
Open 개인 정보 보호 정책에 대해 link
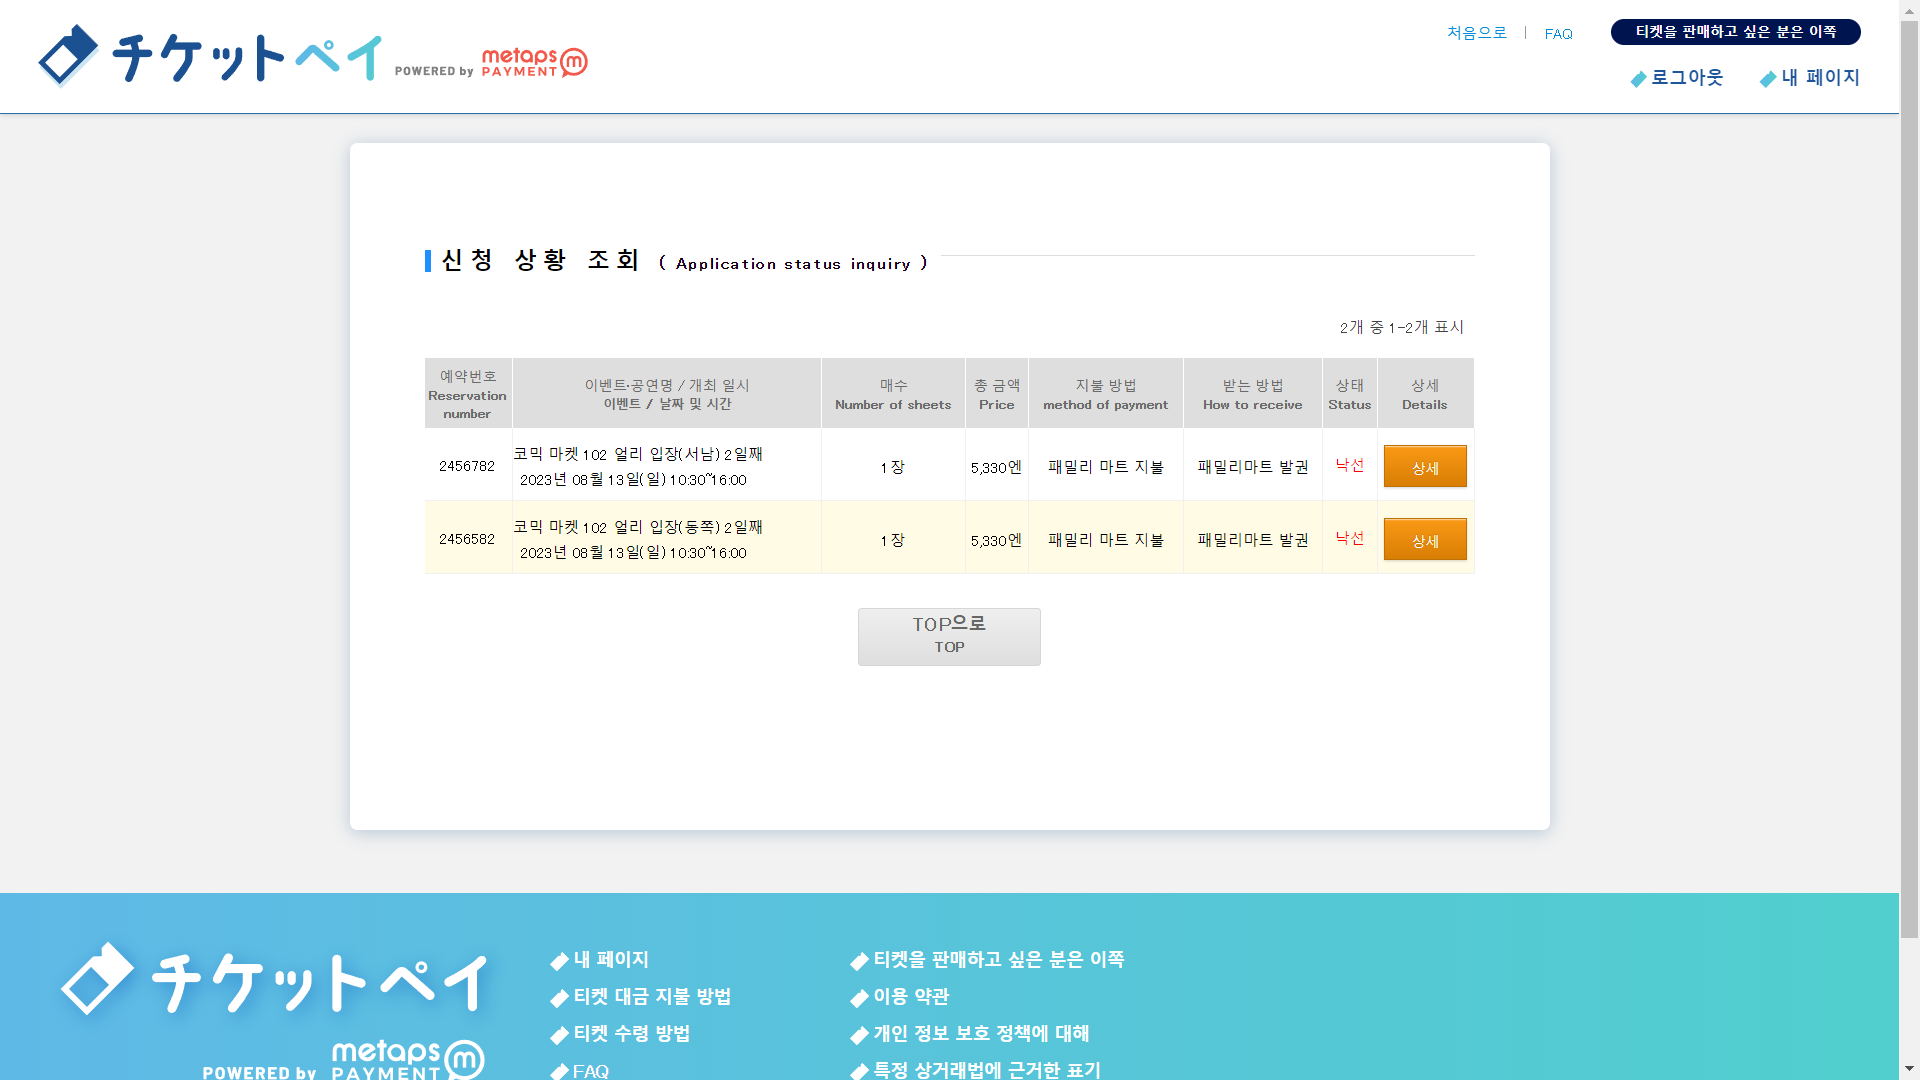coord(981,1034)
